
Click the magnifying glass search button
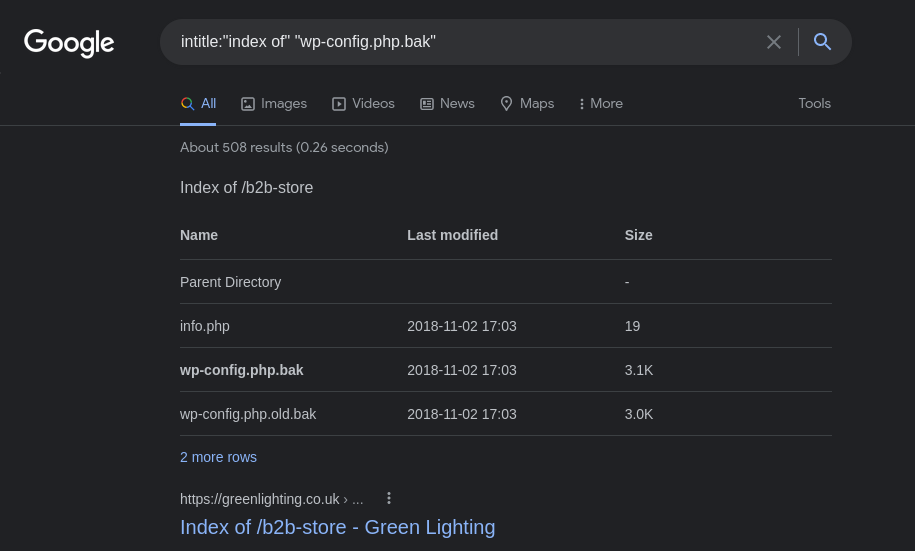tap(822, 41)
